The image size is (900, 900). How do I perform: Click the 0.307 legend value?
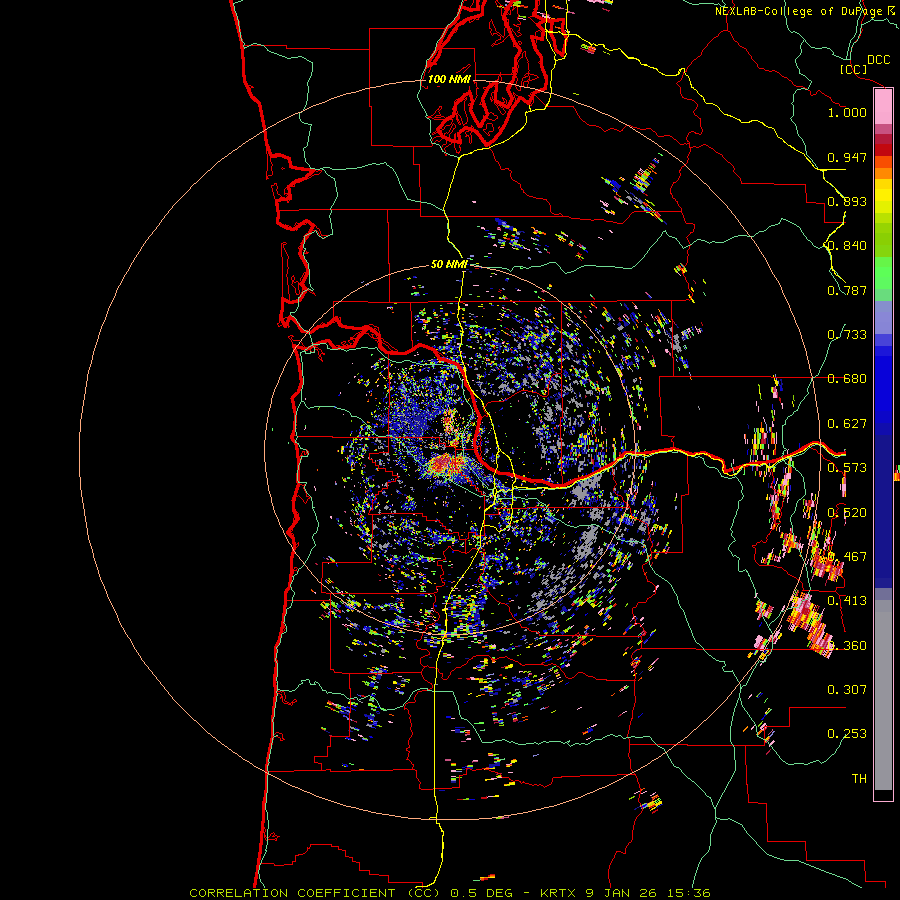tap(847, 690)
